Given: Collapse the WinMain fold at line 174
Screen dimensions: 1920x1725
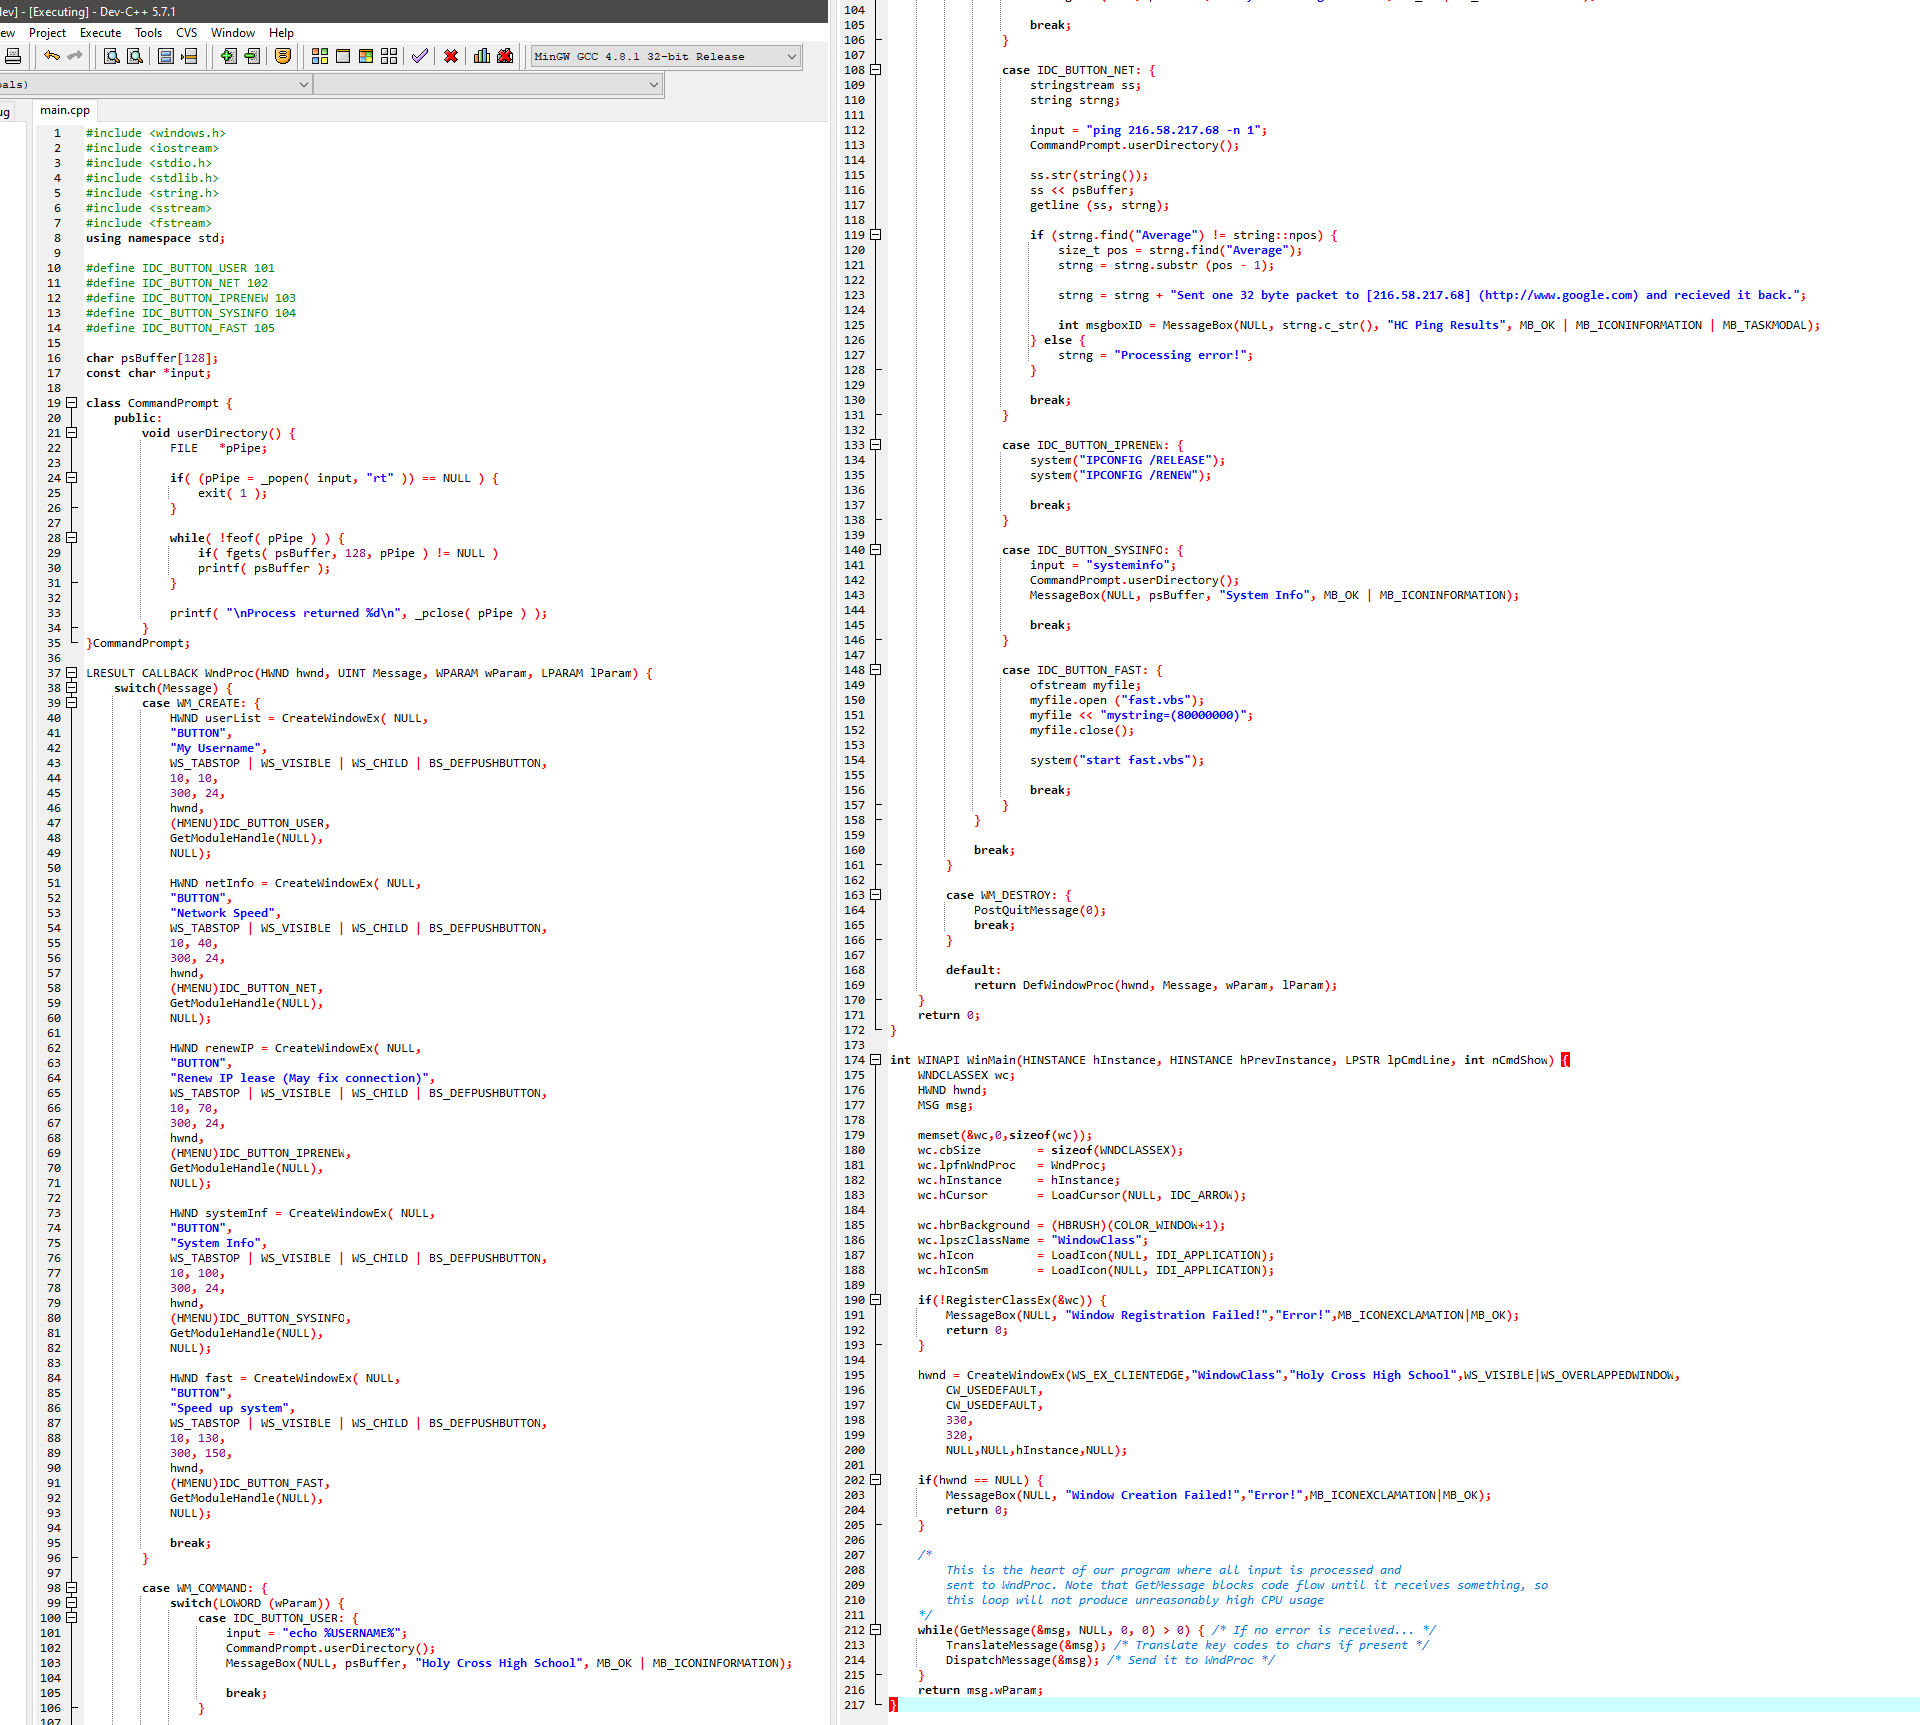Looking at the screenshot, I should 876,1060.
